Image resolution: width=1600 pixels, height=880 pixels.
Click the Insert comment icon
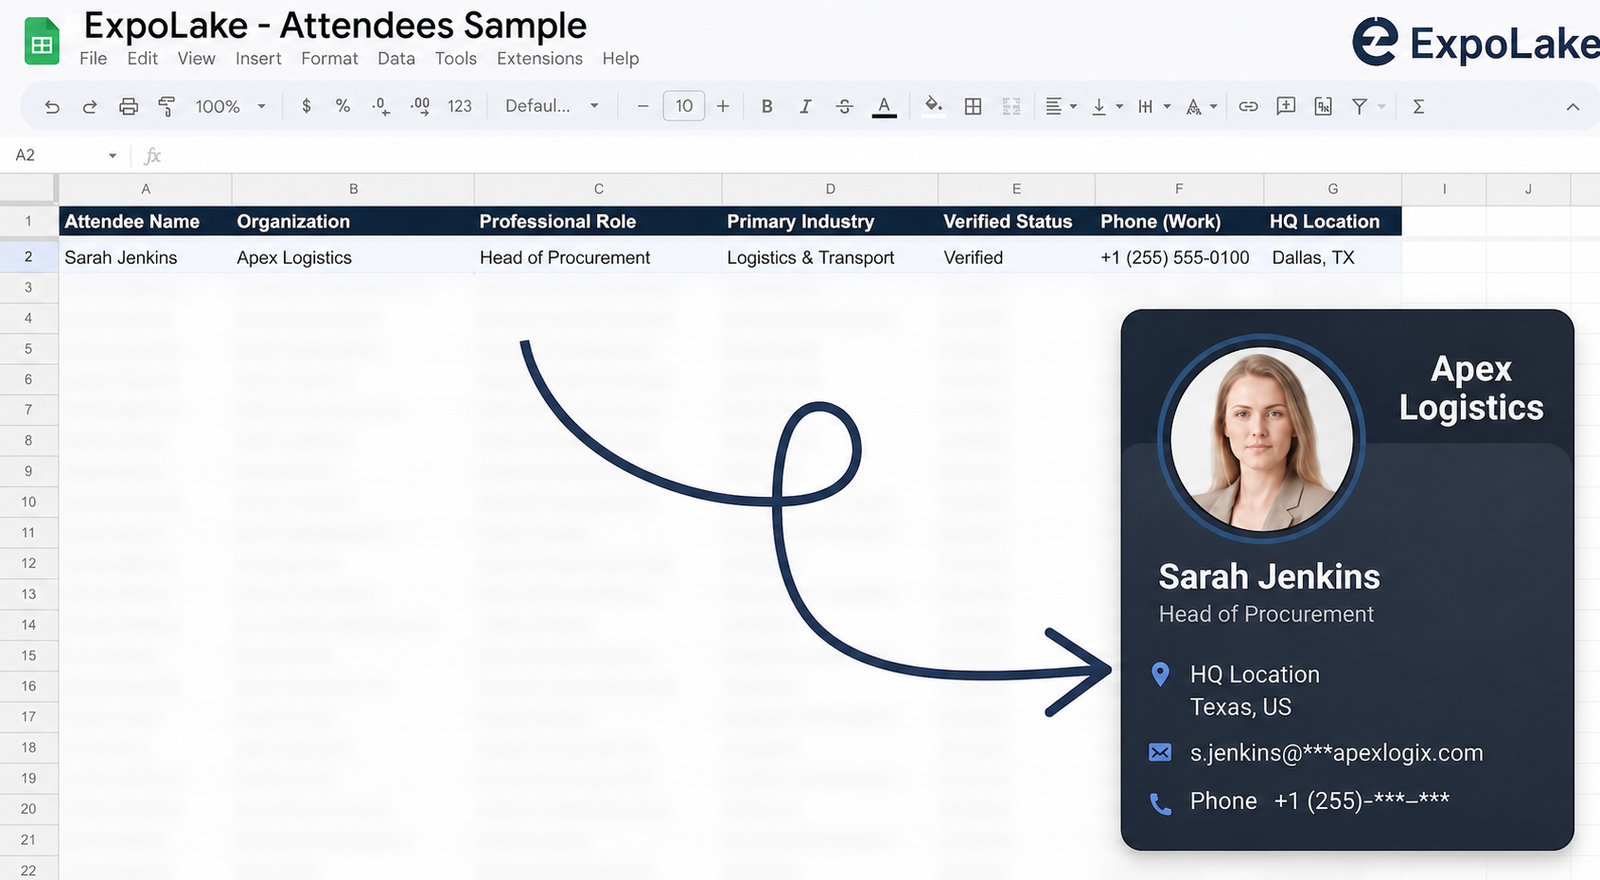click(1286, 106)
